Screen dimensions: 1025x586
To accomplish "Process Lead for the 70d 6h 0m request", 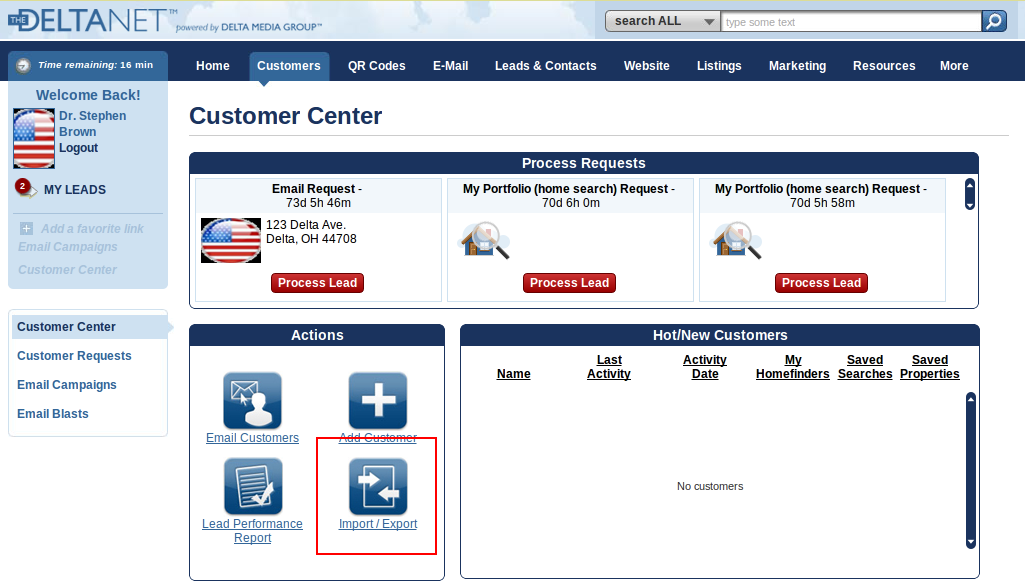I will click(x=569, y=283).
